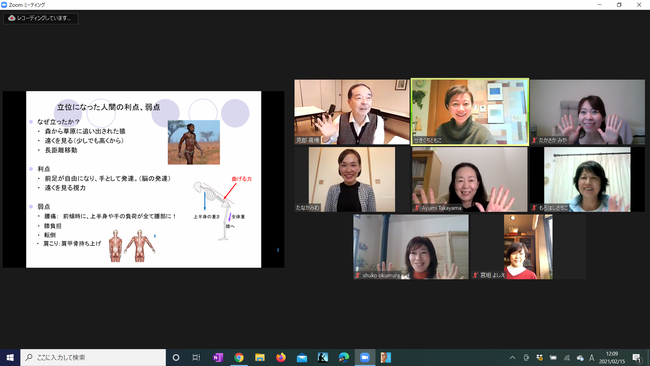Viewport: 650px width, 366px height.
Task: Click the slide text なぜ立ったか？
Action: [x=58, y=122]
